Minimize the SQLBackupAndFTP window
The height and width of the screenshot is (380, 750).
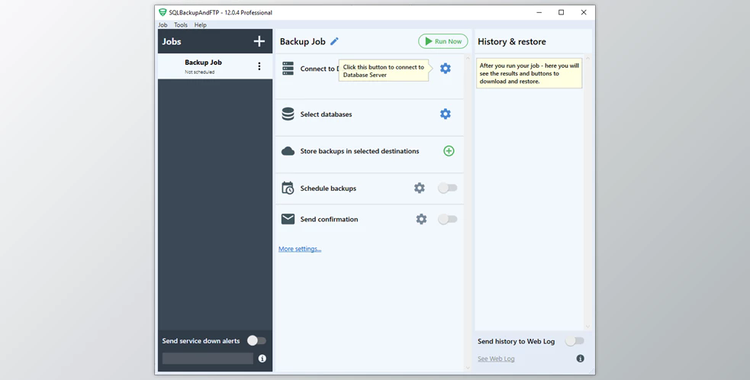click(539, 12)
